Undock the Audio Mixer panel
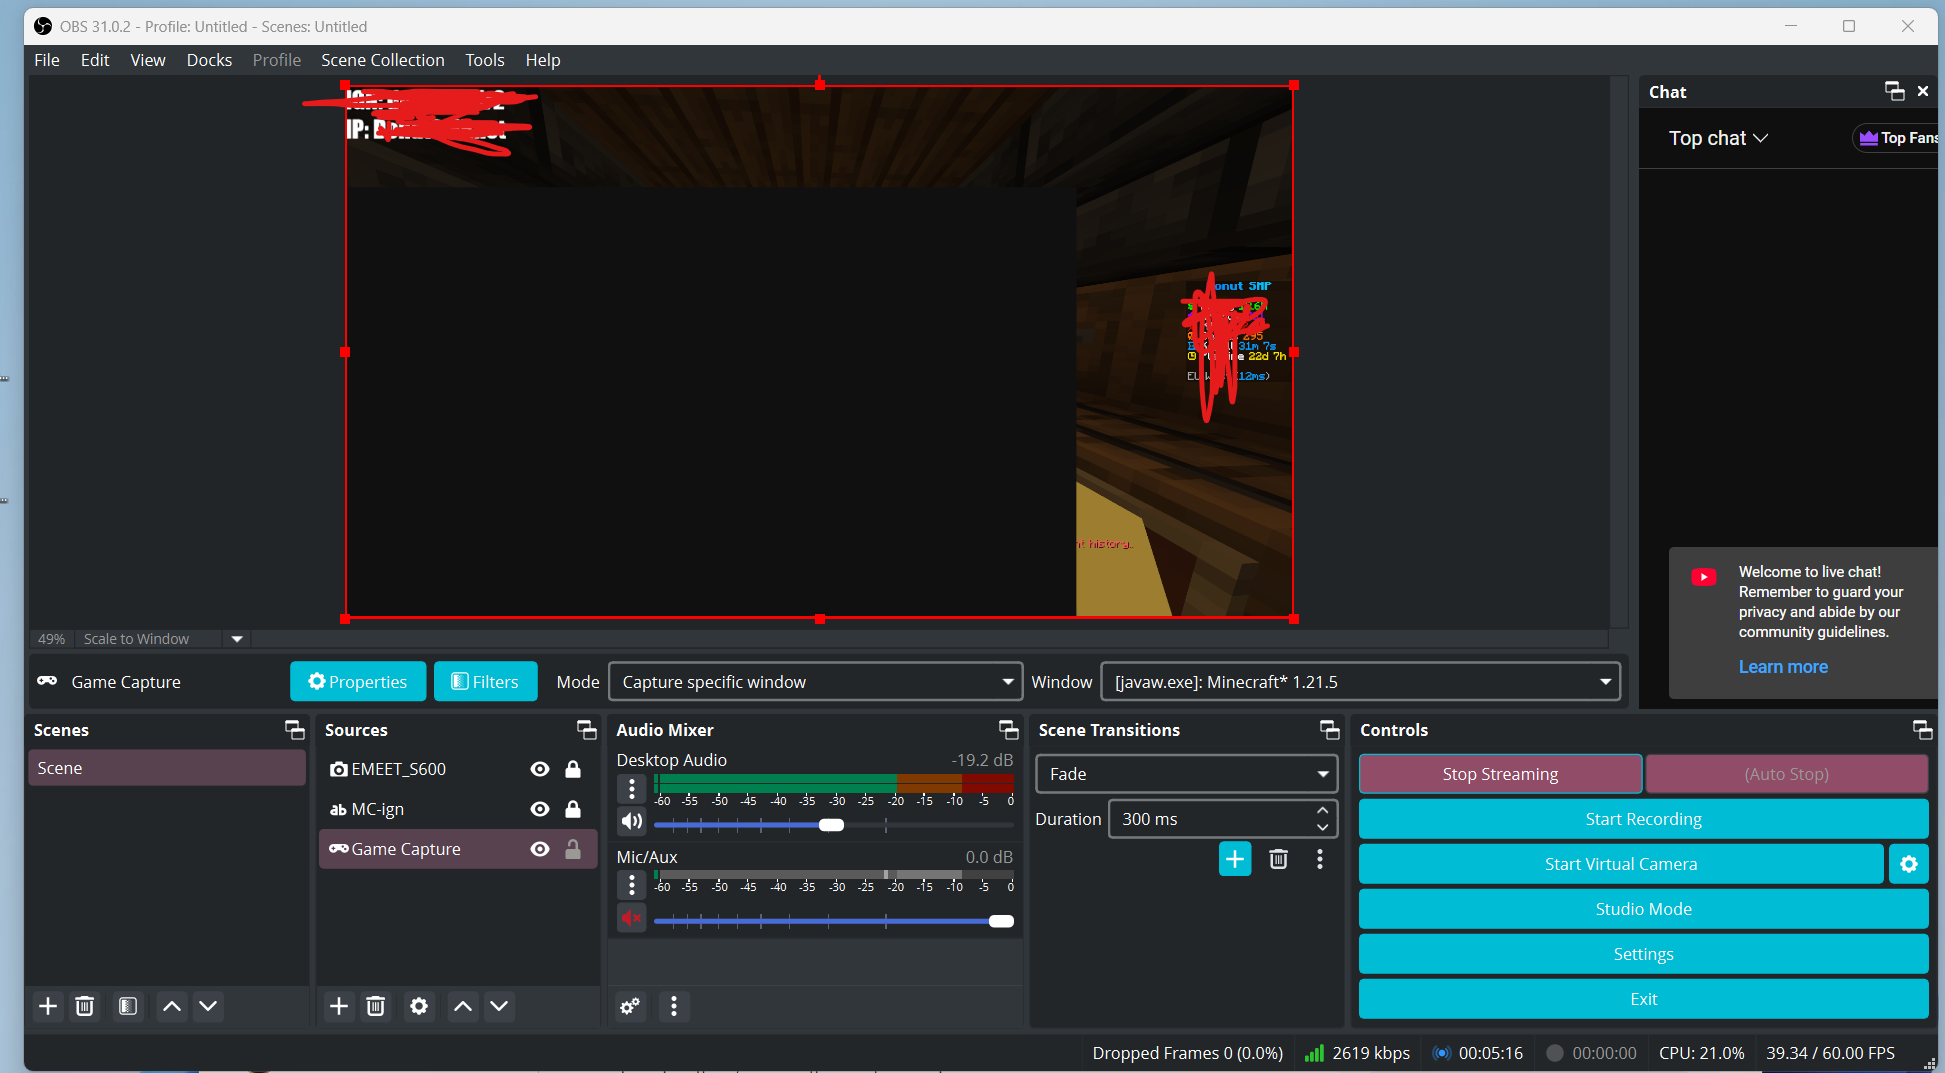 coord(1008,730)
